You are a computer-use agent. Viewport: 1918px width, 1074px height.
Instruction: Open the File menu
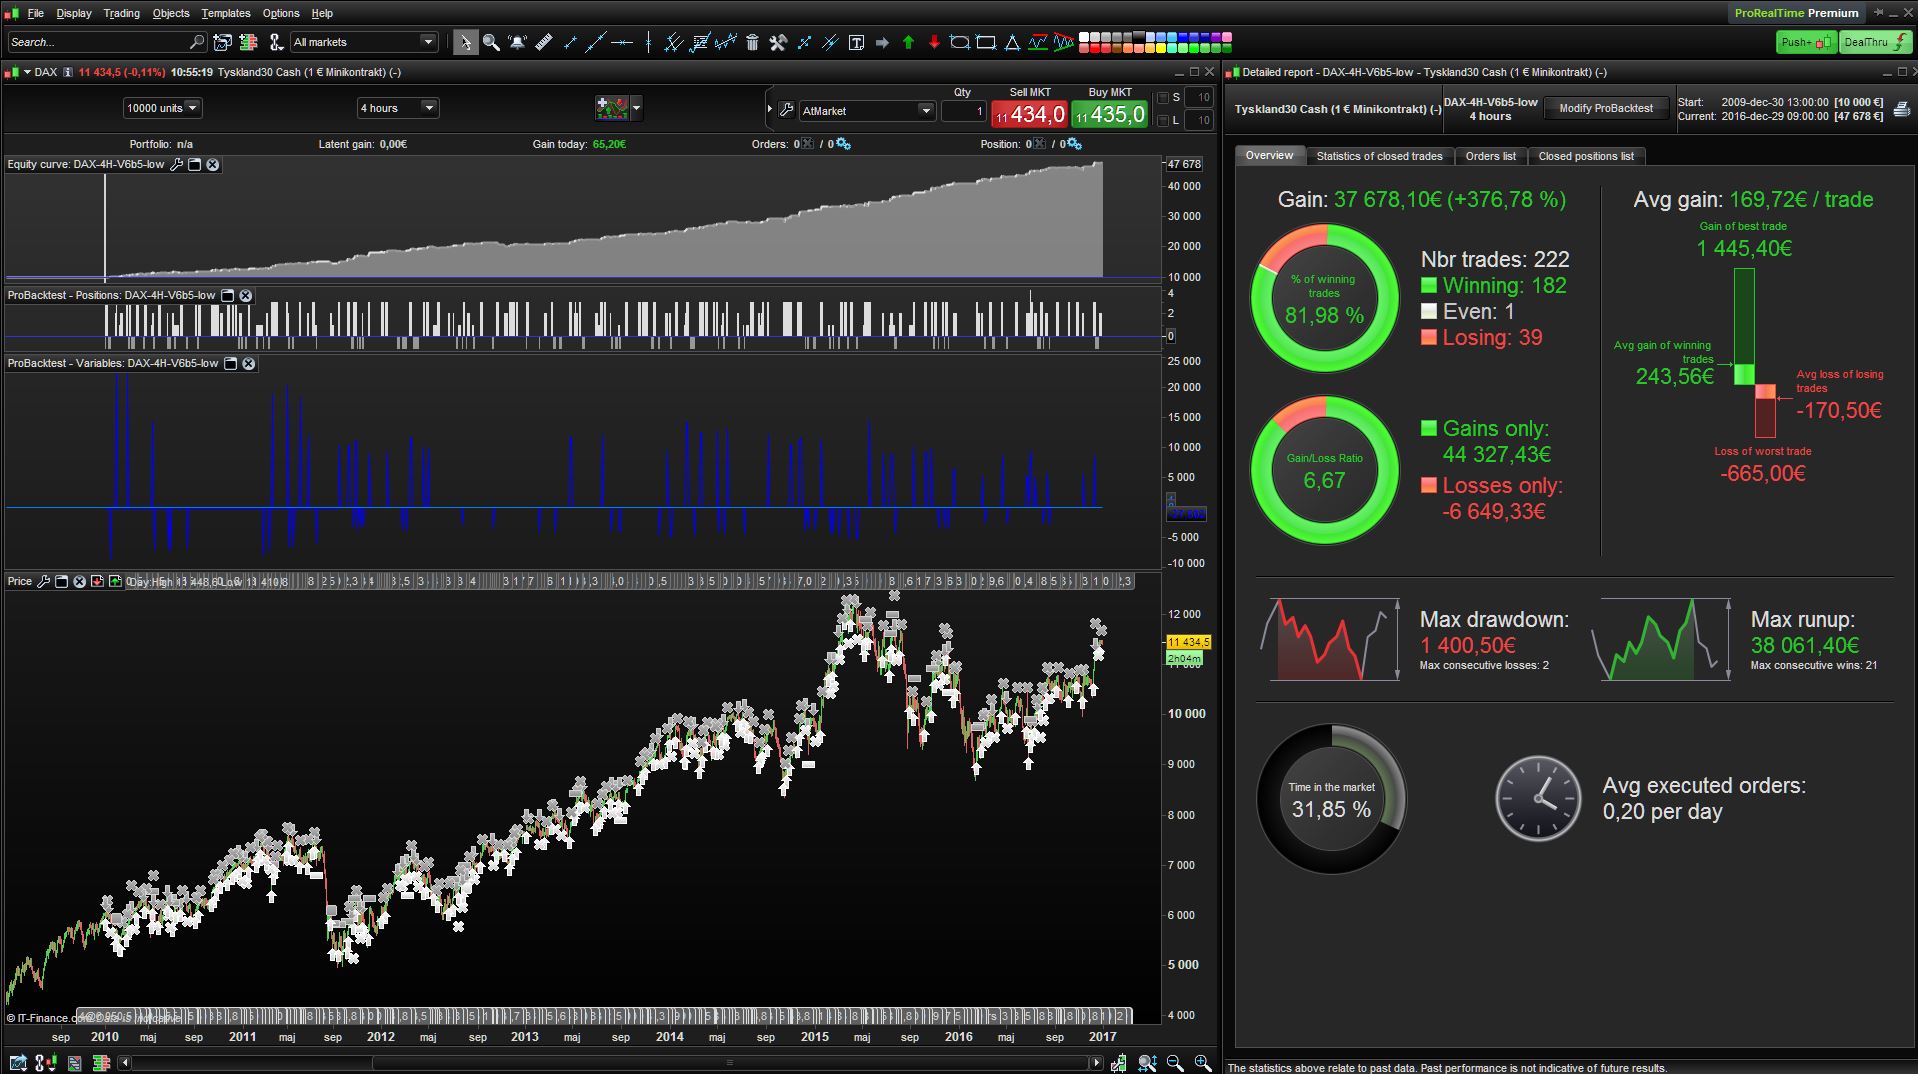point(36,13)
